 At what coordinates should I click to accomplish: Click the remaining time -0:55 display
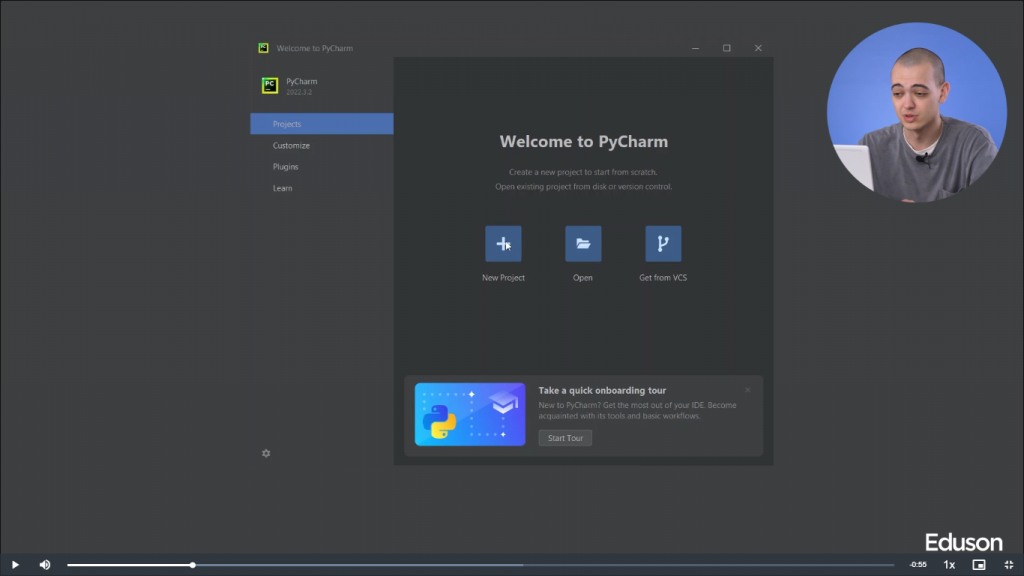(918, 565)
